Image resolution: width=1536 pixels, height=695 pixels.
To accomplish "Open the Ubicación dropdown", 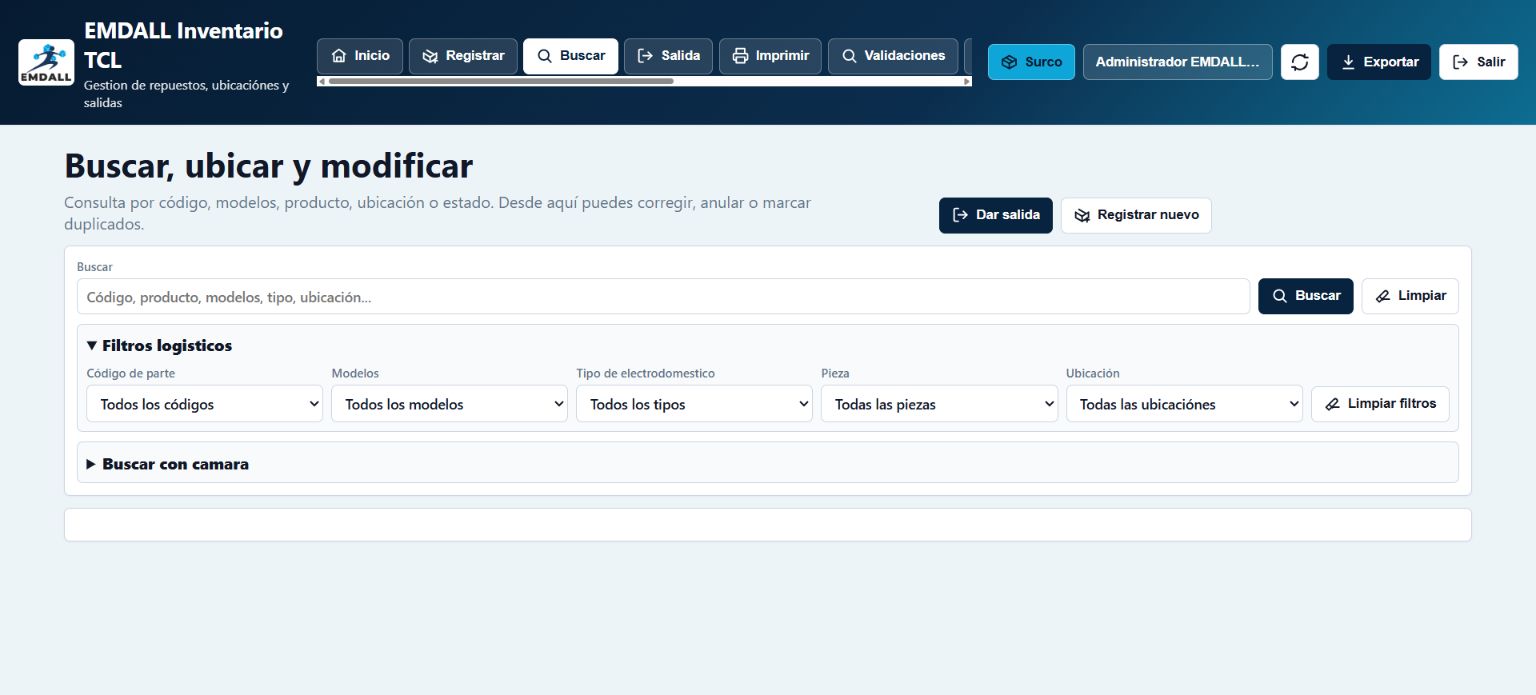I will (1184, 404).
